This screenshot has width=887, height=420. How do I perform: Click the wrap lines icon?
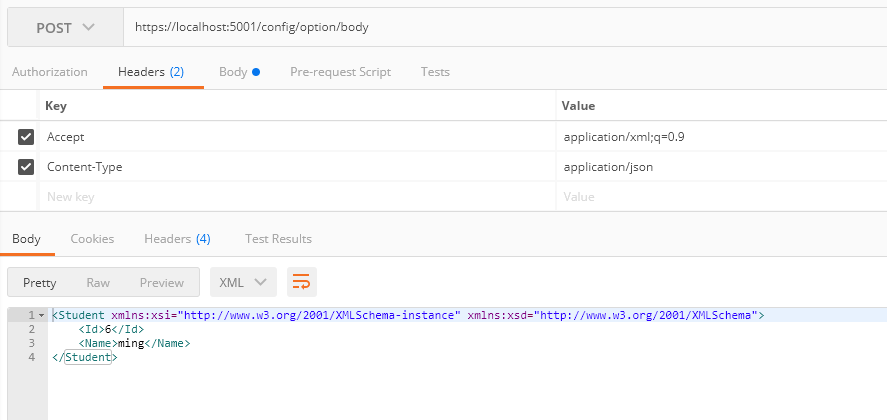coord(301,283)
